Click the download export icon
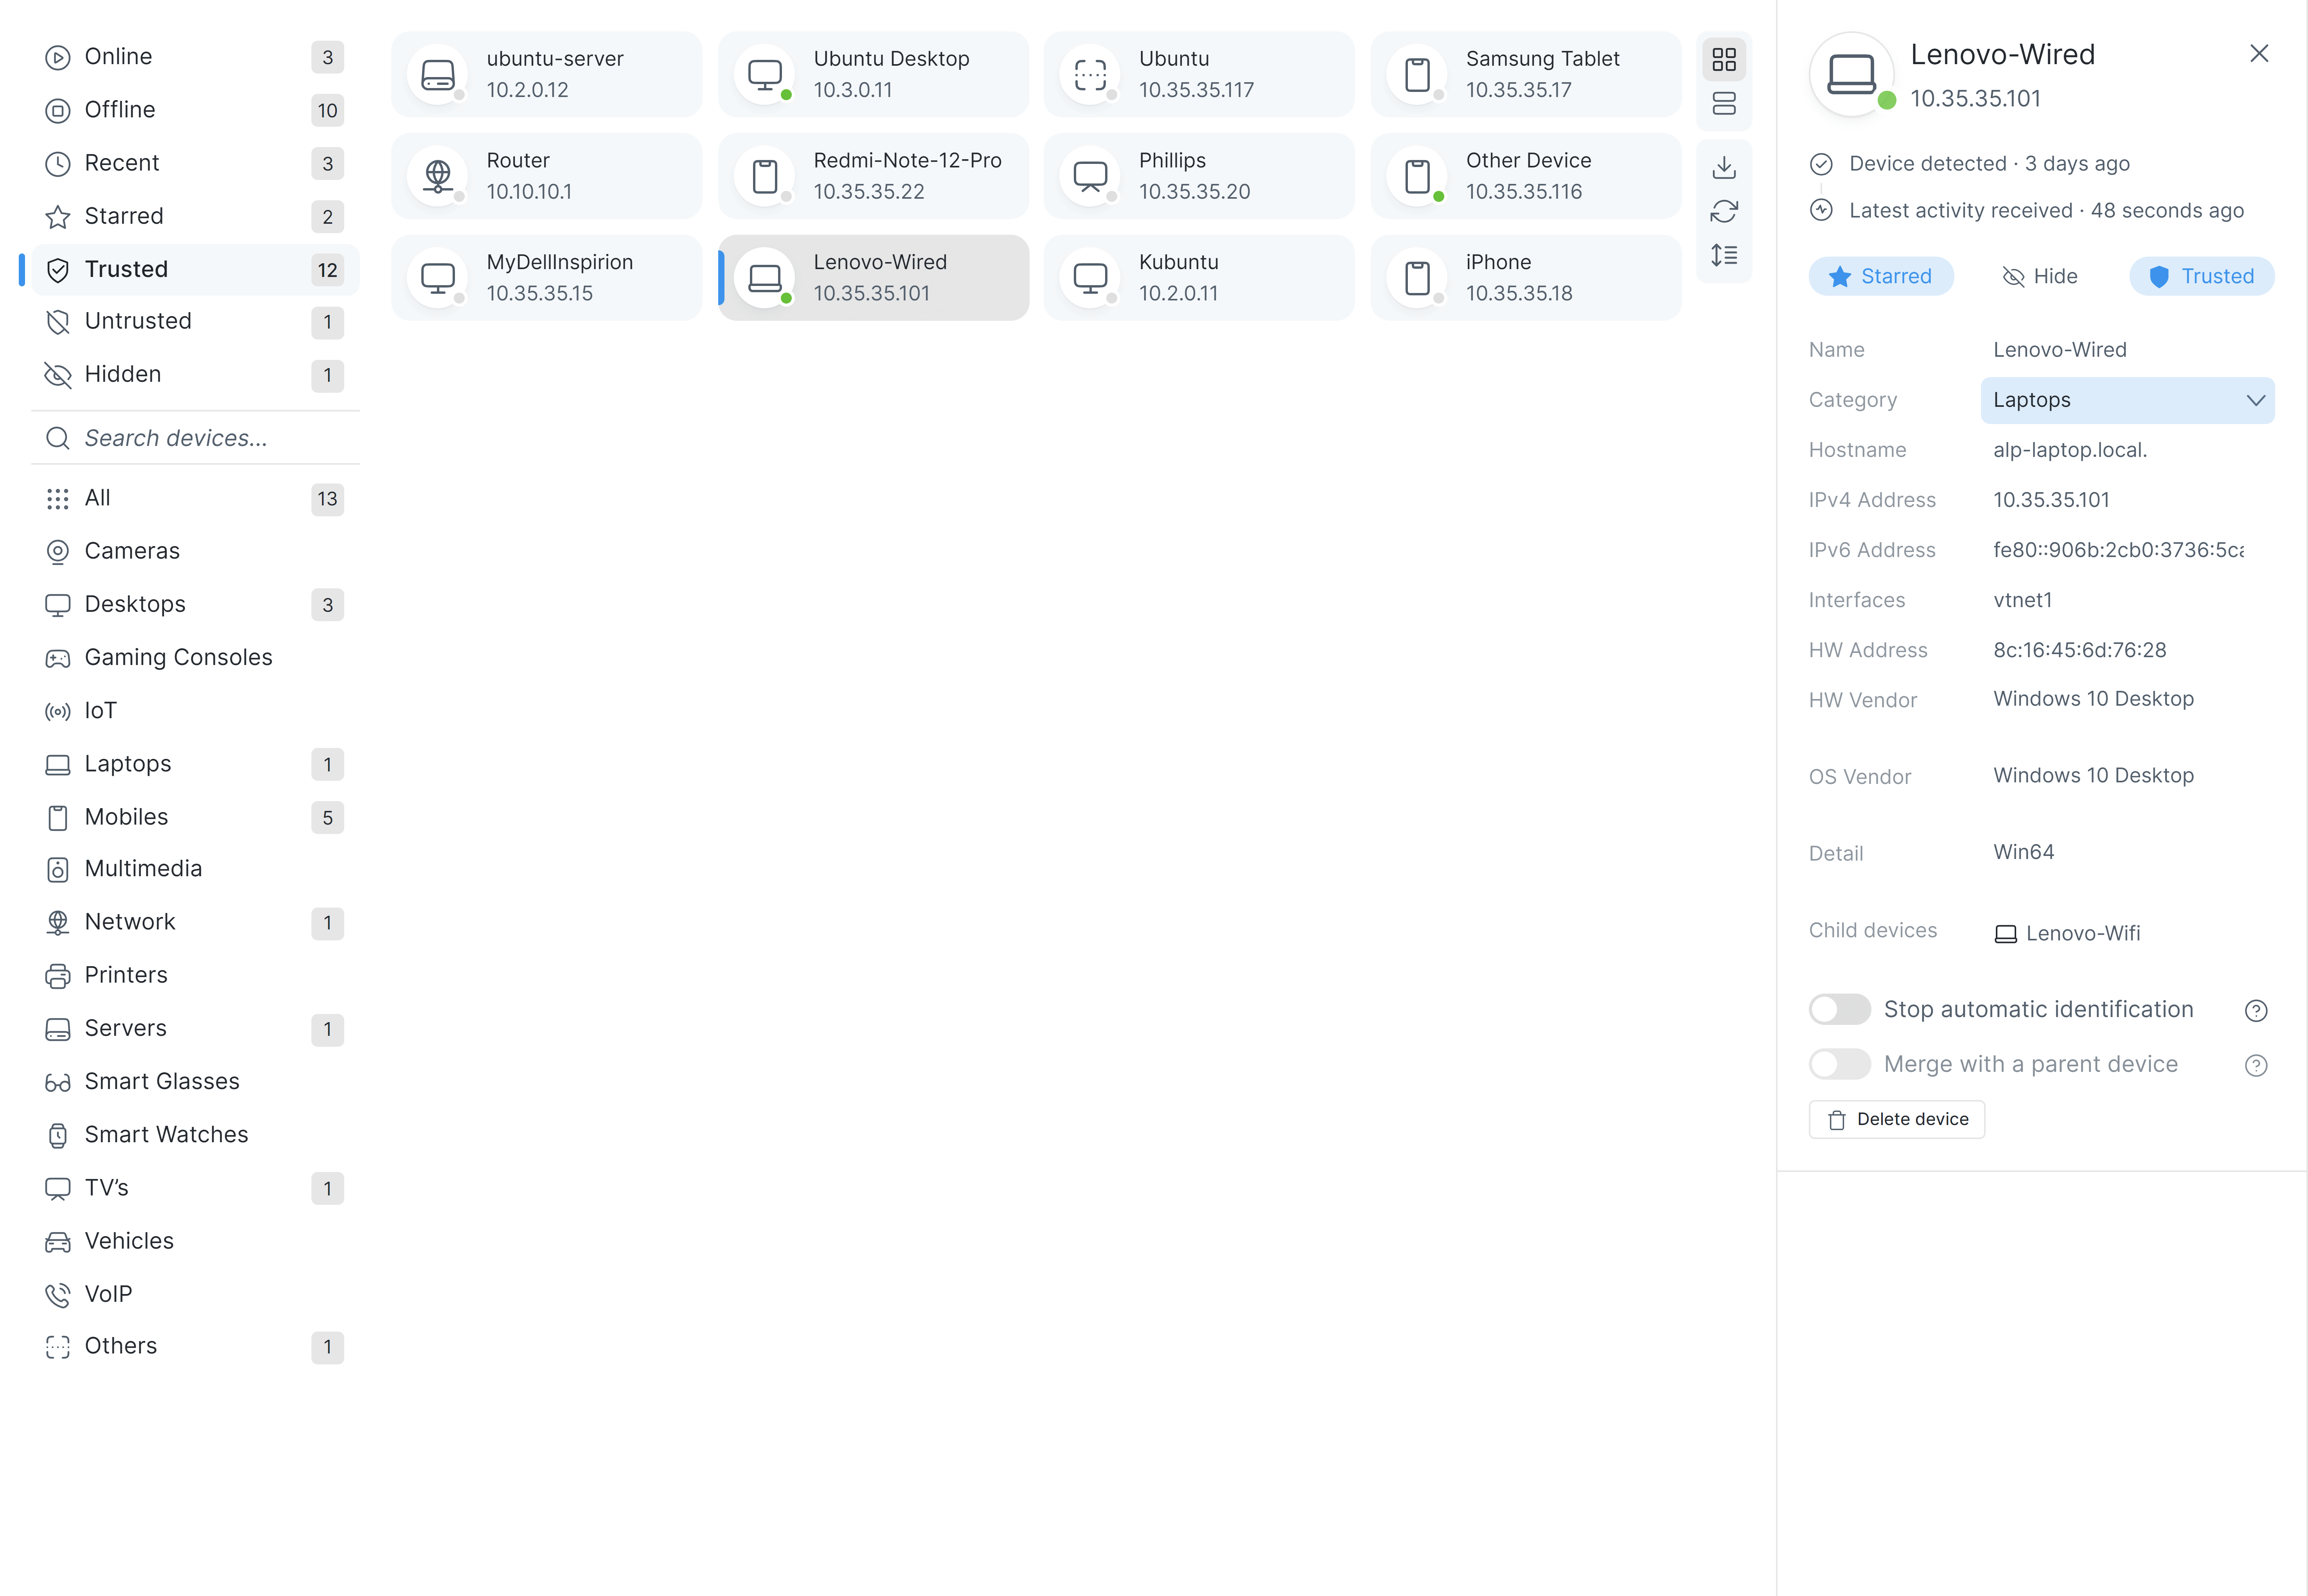Screen dimensions: 2308x1596 (1724, 167)
